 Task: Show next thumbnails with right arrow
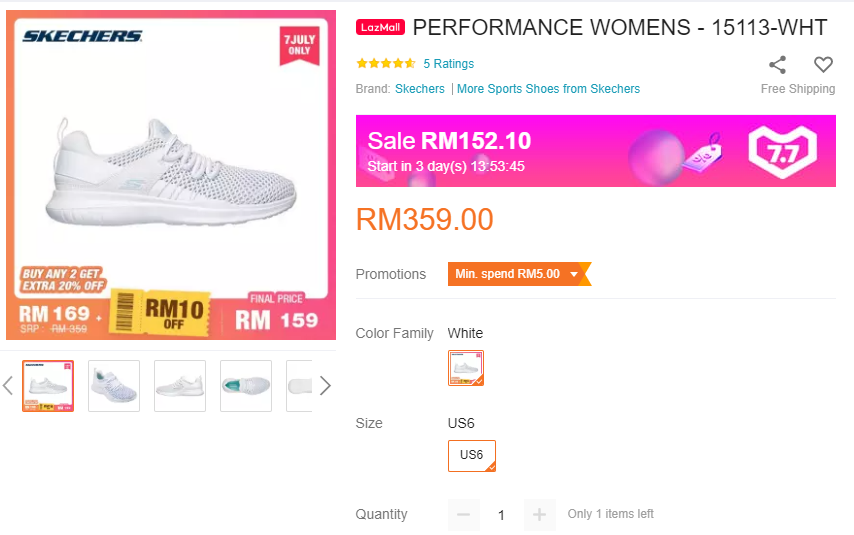pos(324,386)
